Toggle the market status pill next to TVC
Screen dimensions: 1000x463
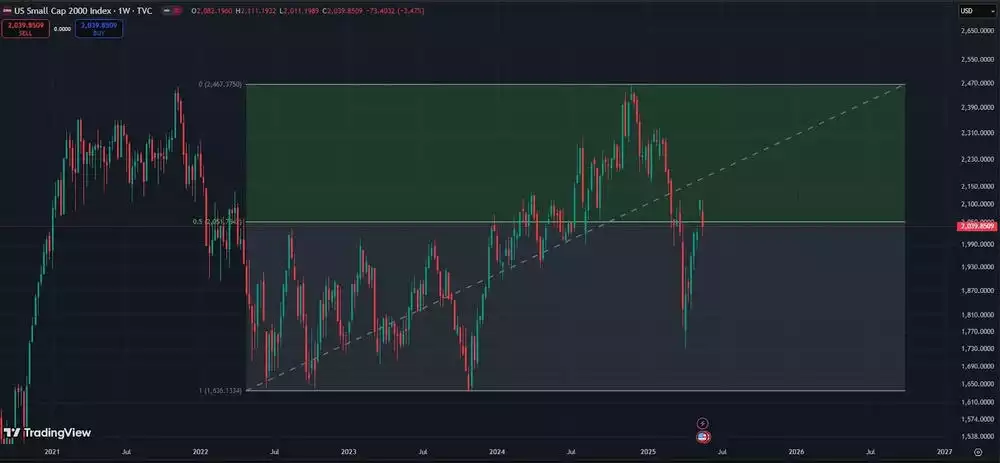[172, 11]
